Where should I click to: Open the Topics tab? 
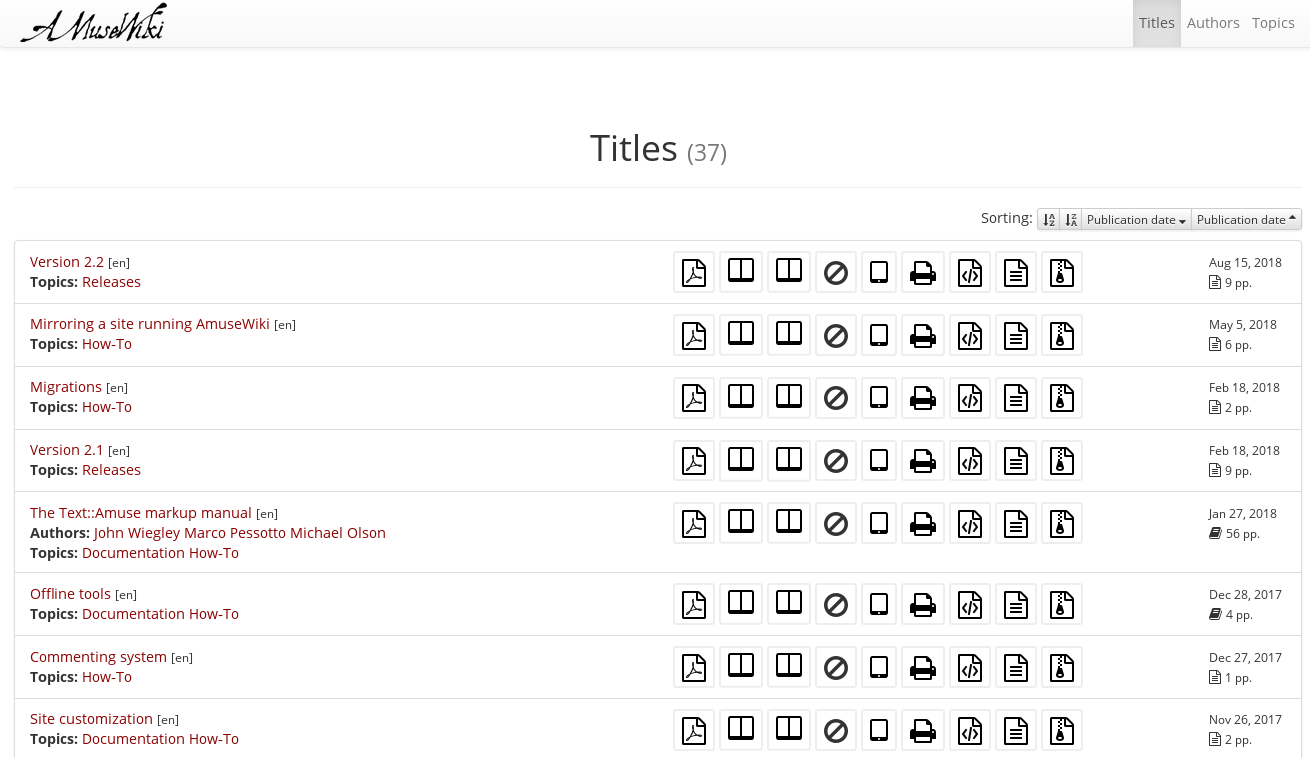[1273, 23]
